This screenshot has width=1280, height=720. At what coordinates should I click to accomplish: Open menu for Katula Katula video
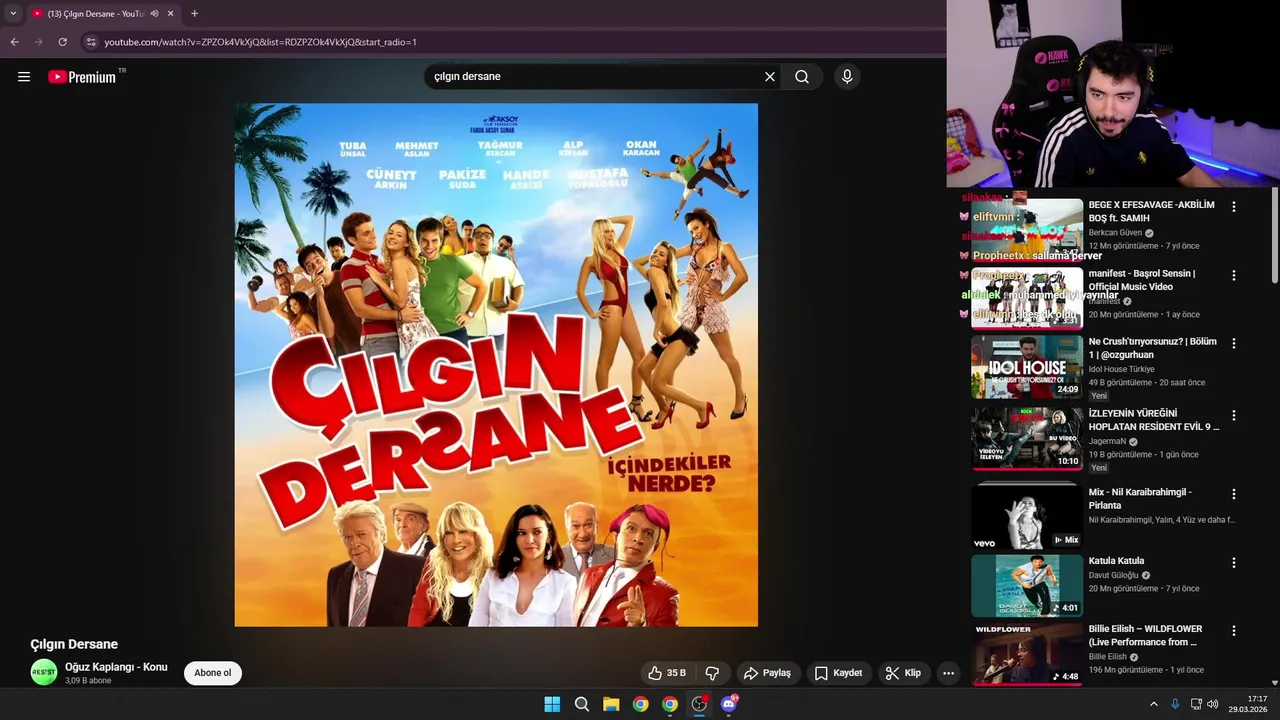click(1234, 562)
